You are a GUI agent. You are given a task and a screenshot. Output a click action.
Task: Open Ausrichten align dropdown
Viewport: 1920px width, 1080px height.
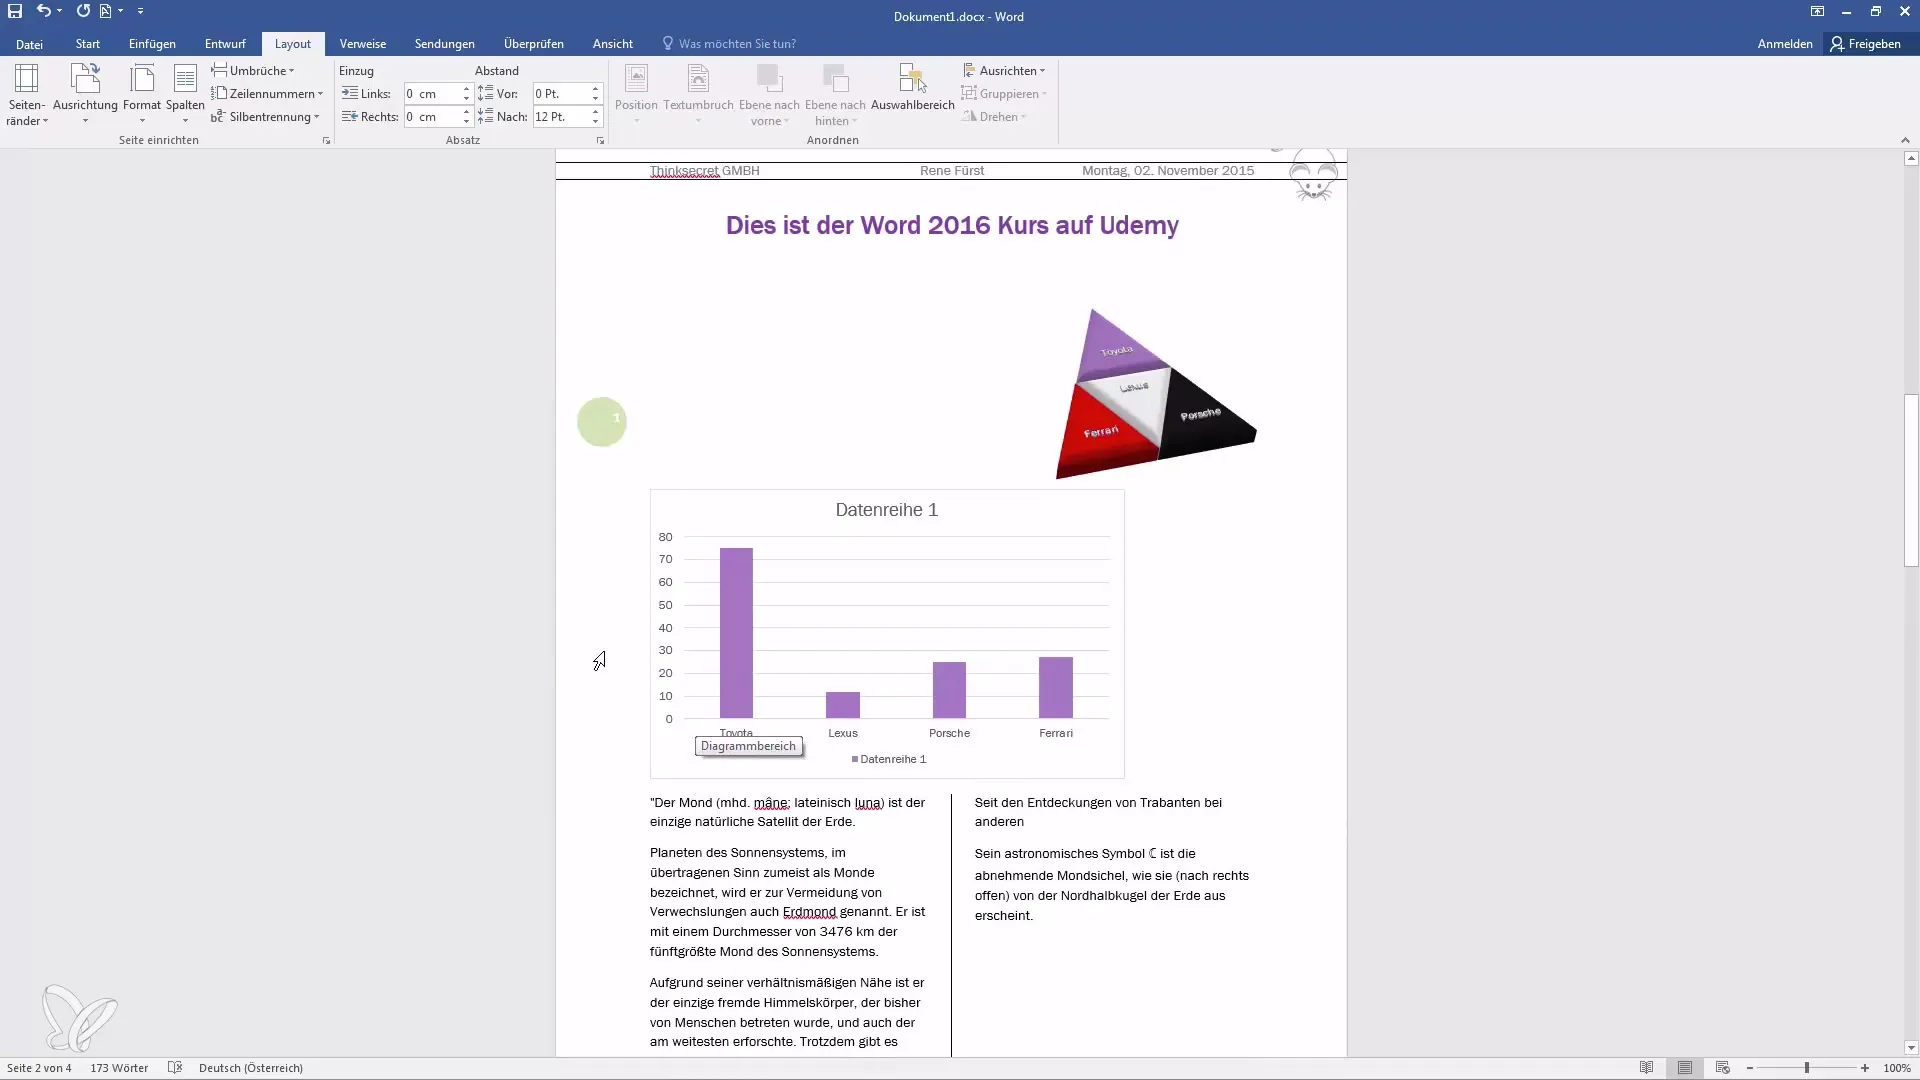click(1004, 71)
